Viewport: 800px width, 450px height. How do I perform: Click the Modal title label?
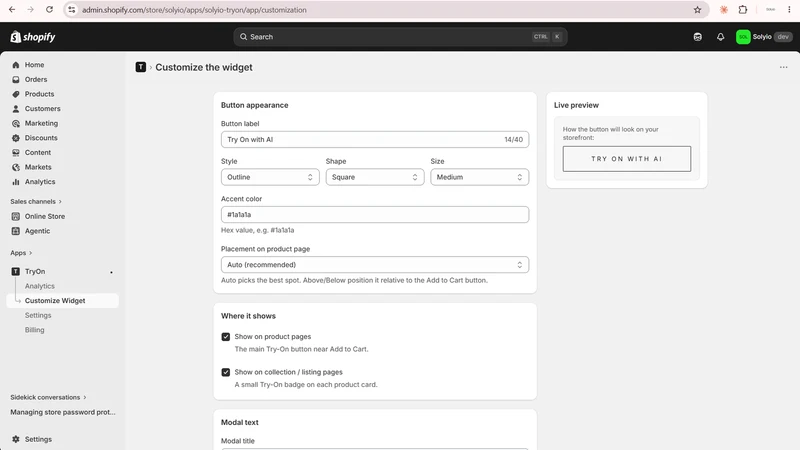click(x=238, y=441)
